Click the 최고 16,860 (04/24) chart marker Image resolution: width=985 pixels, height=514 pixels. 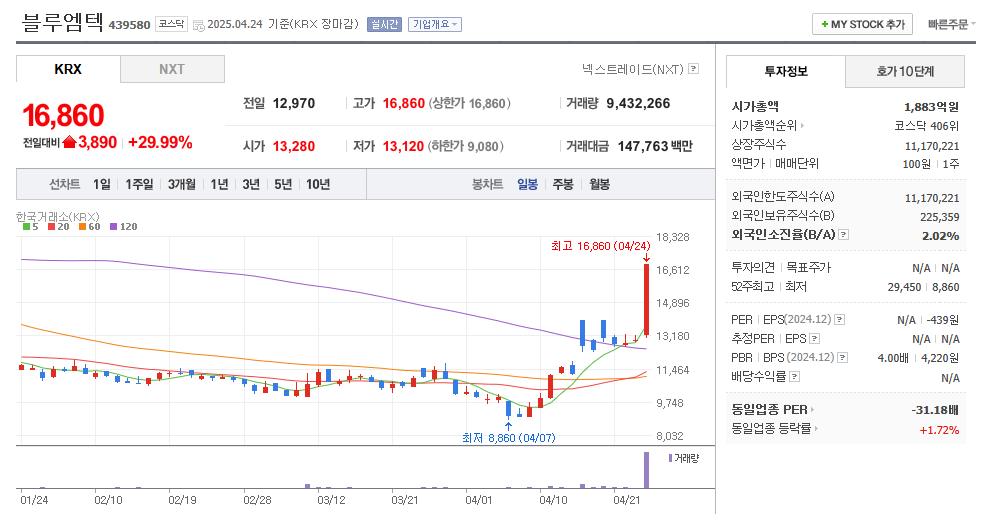601,246
